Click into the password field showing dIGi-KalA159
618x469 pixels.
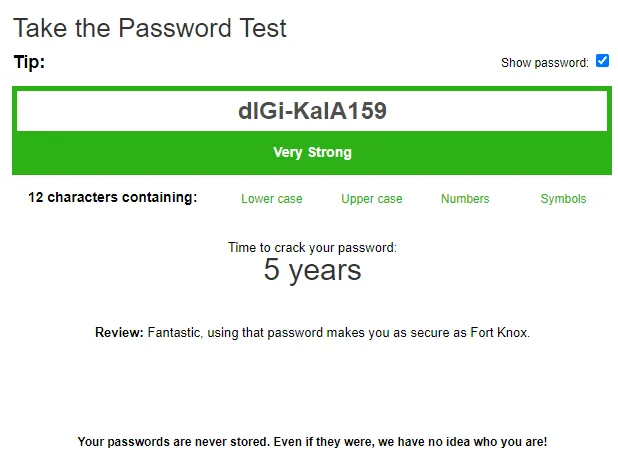point(312,111)
